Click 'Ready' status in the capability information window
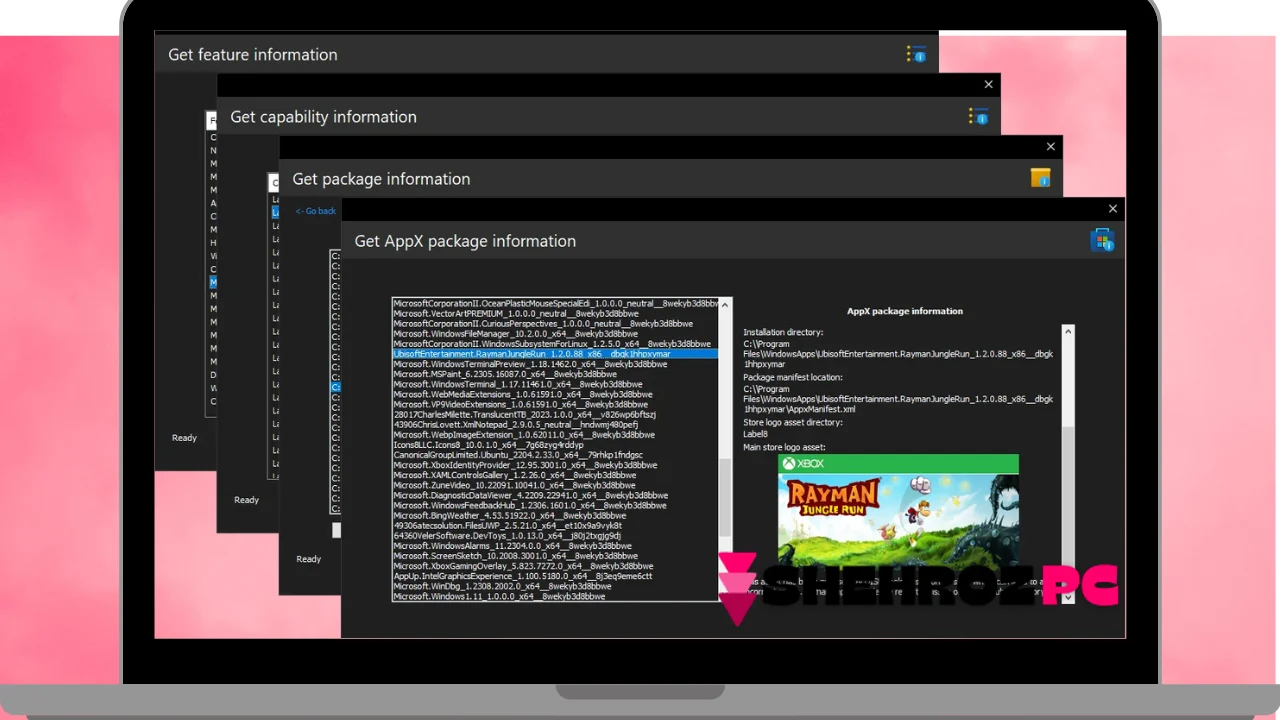 (246, 500)
